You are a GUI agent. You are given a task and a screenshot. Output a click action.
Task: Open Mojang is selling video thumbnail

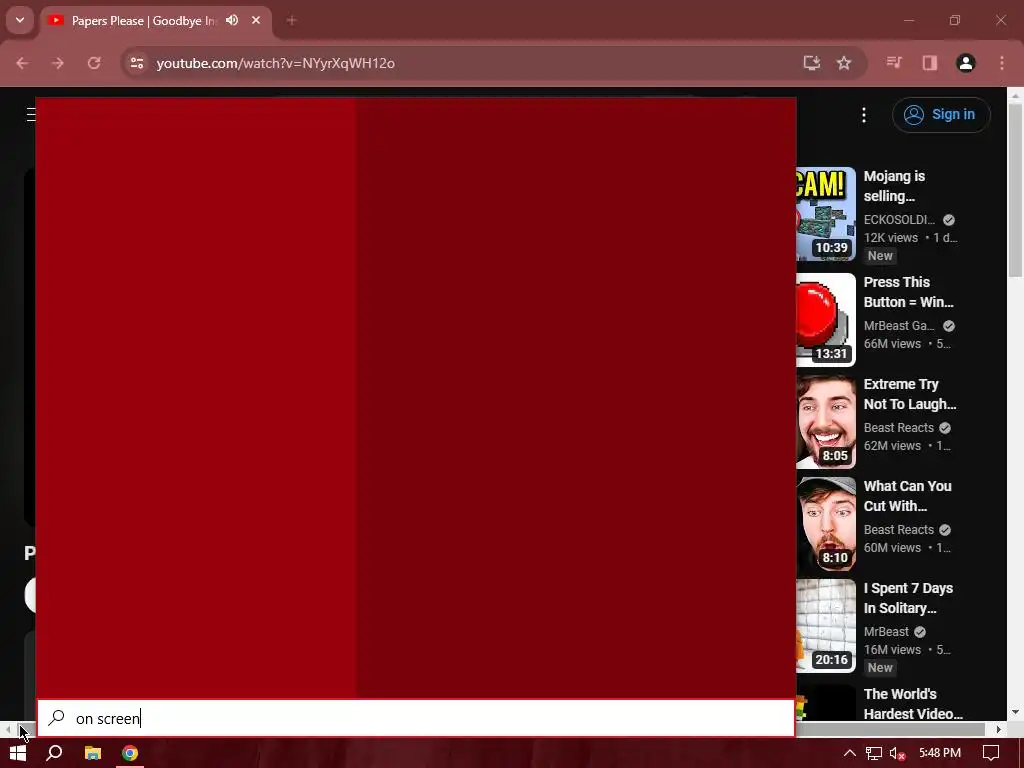(825, 214)
